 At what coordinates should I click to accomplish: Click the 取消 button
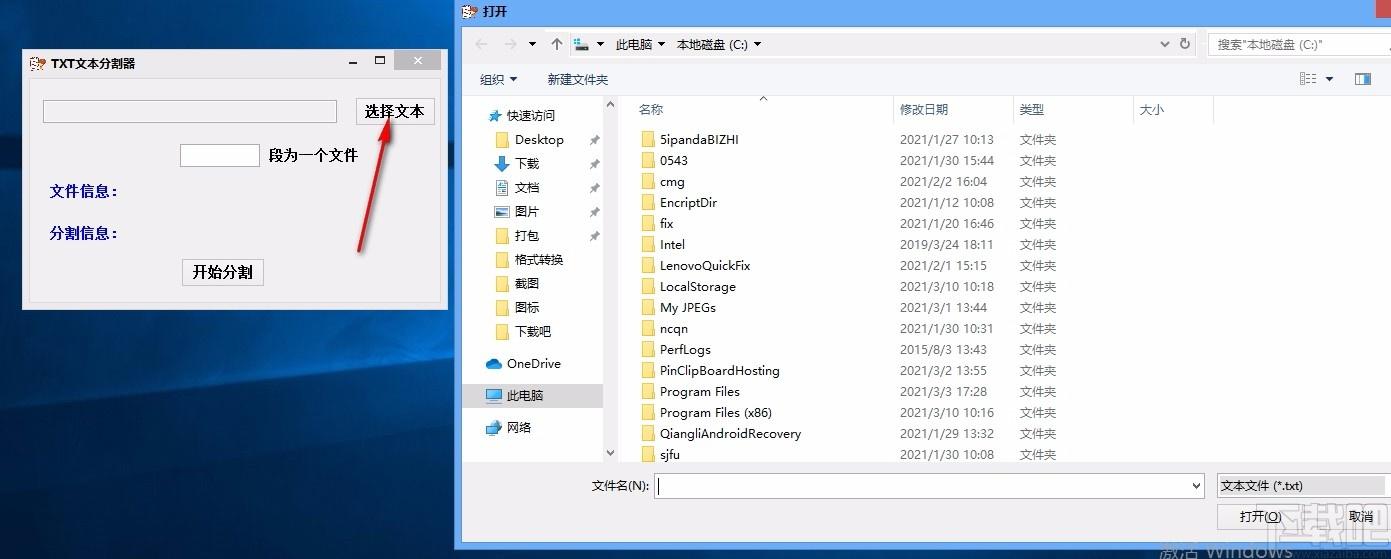(x=1361, y=516)
